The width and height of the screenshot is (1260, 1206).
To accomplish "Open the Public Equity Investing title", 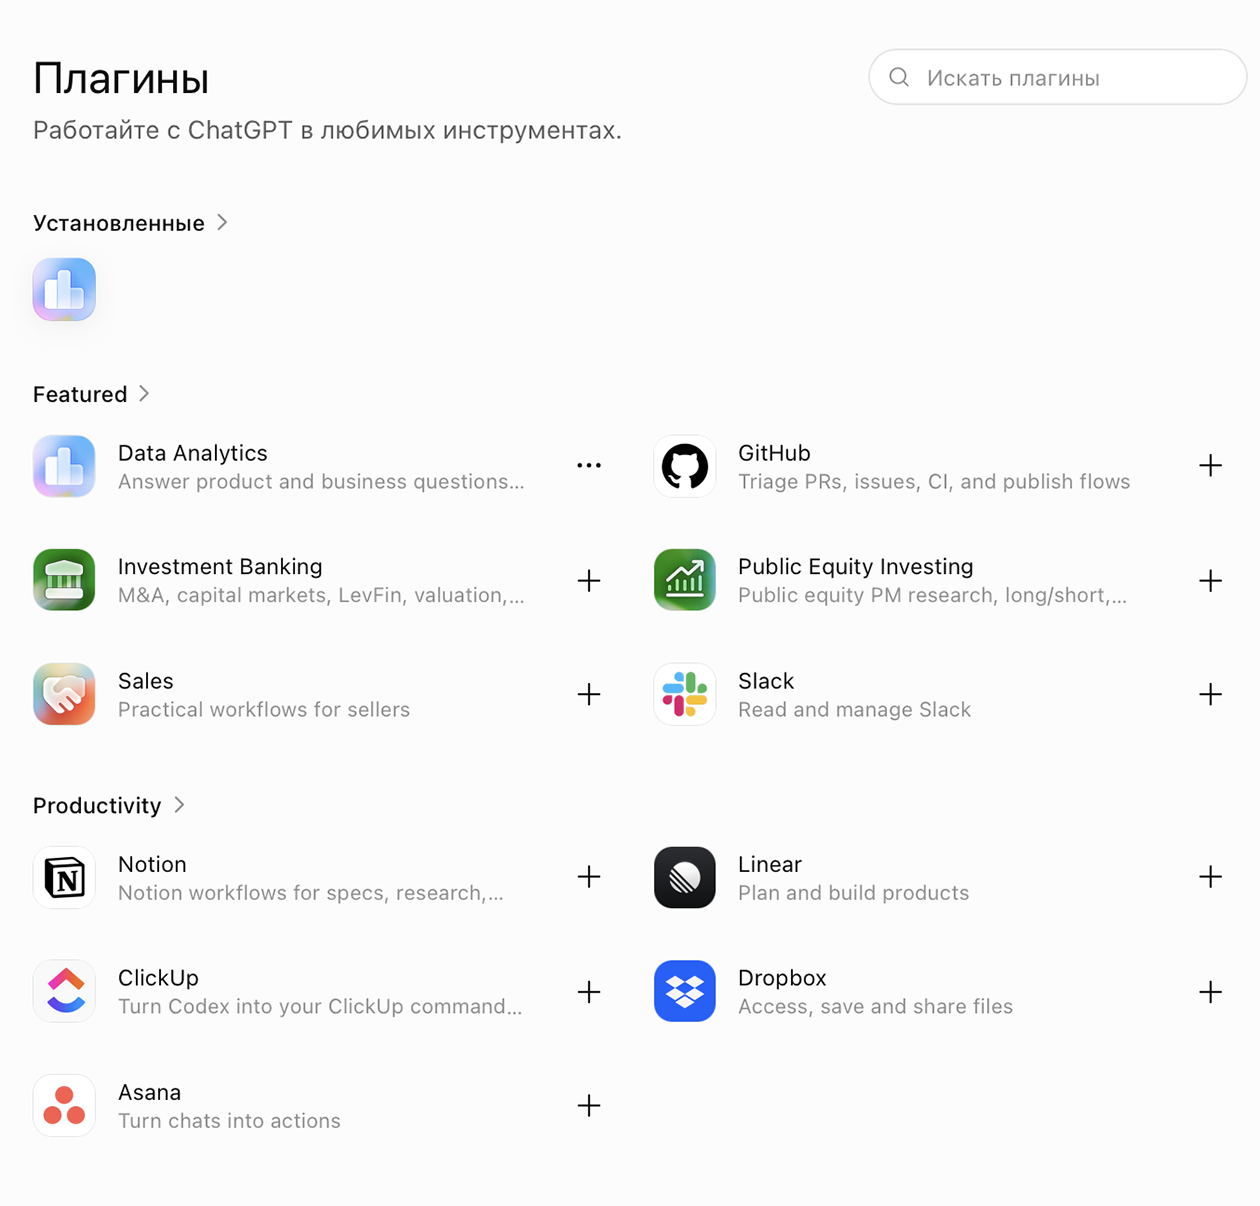I will point(856,566).
